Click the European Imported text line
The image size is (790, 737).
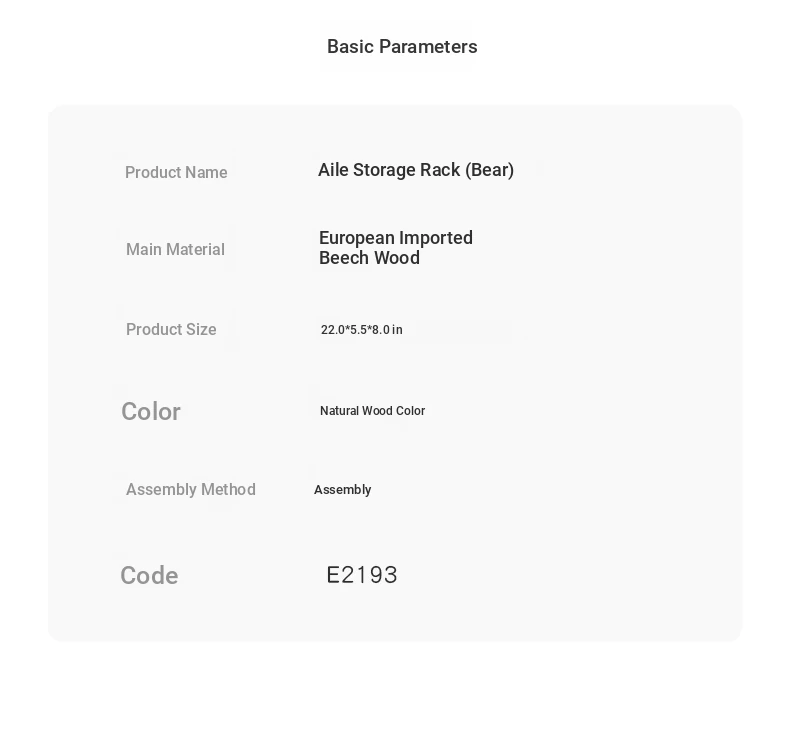(x=396, y=238)
